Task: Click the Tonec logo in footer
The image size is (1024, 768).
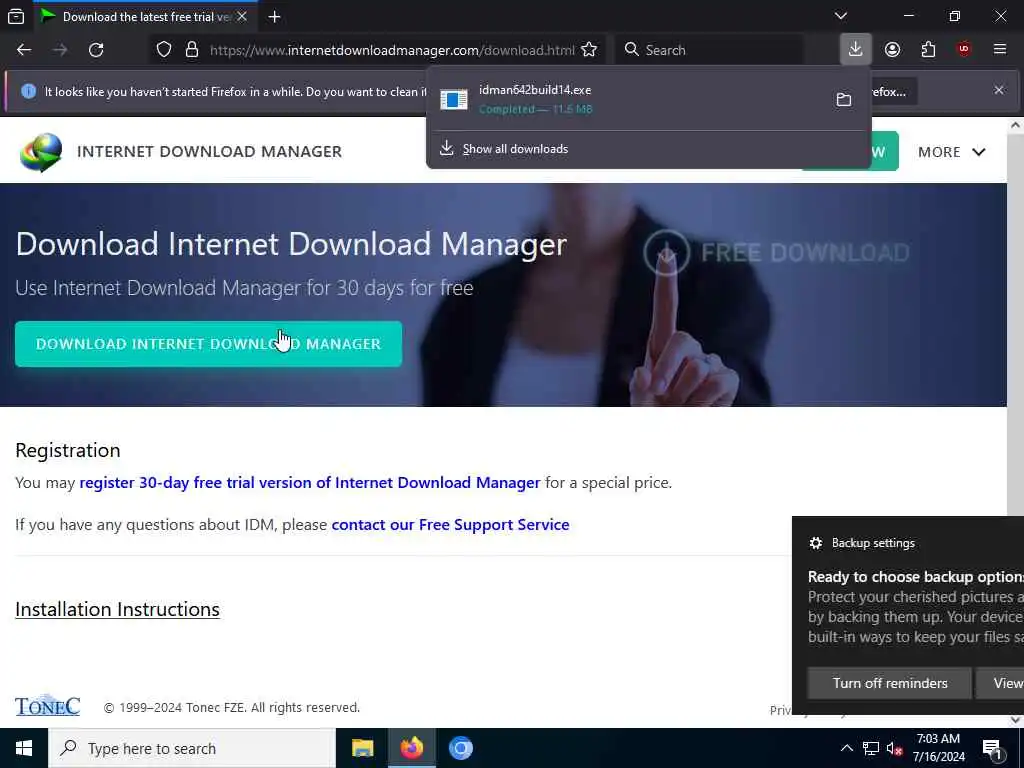Action: (48, 705)
